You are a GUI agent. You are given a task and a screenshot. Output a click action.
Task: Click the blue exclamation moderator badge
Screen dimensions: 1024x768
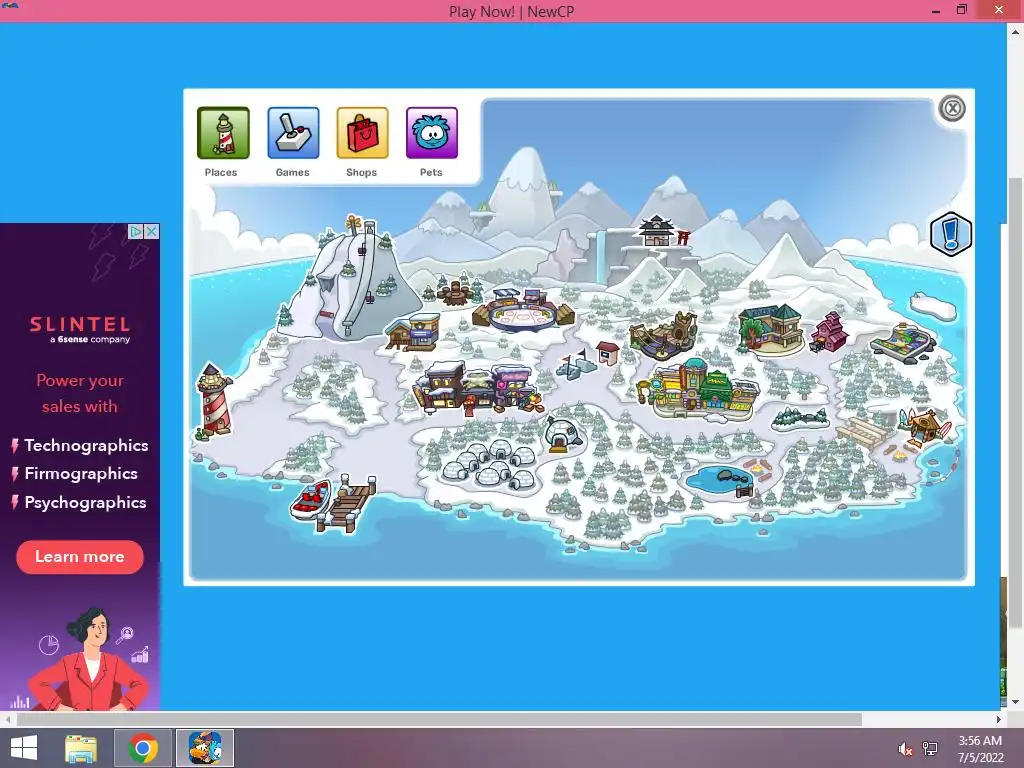coord(951,234)
